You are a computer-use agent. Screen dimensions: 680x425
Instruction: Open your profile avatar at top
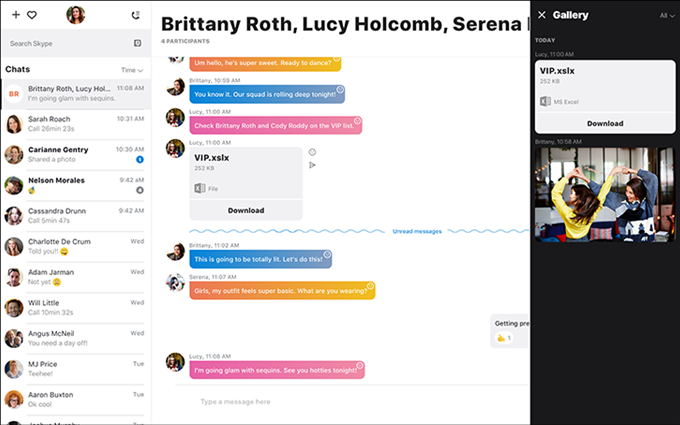tap(75, 15)
